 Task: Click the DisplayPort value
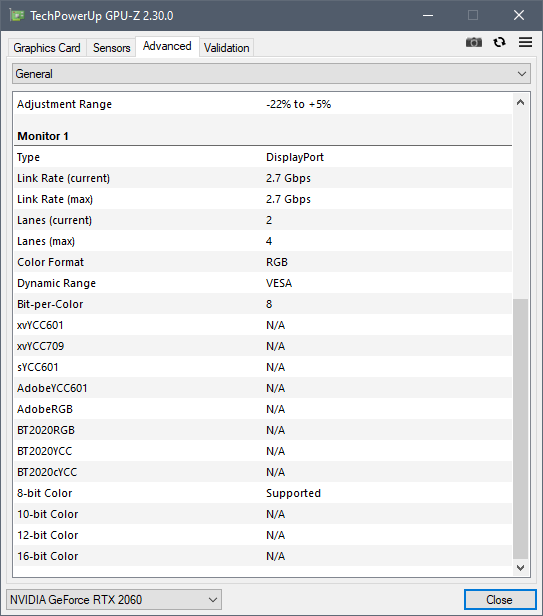295,157
